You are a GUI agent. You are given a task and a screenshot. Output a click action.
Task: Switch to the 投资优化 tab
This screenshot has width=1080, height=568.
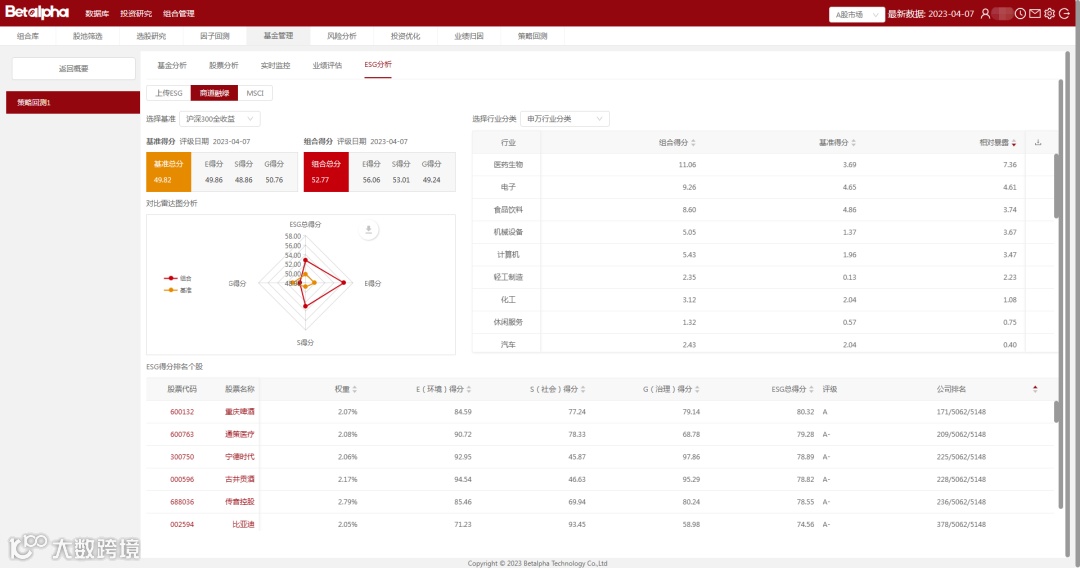pos(405,36)
